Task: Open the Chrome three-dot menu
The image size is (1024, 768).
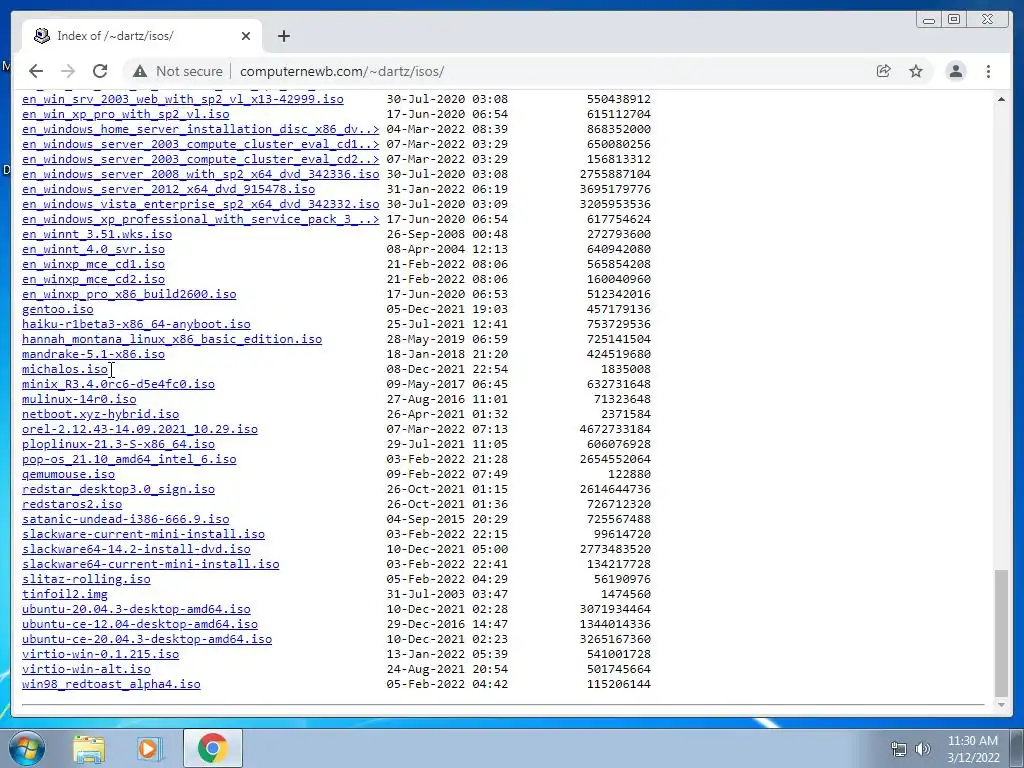Action: tap(988, 71)
